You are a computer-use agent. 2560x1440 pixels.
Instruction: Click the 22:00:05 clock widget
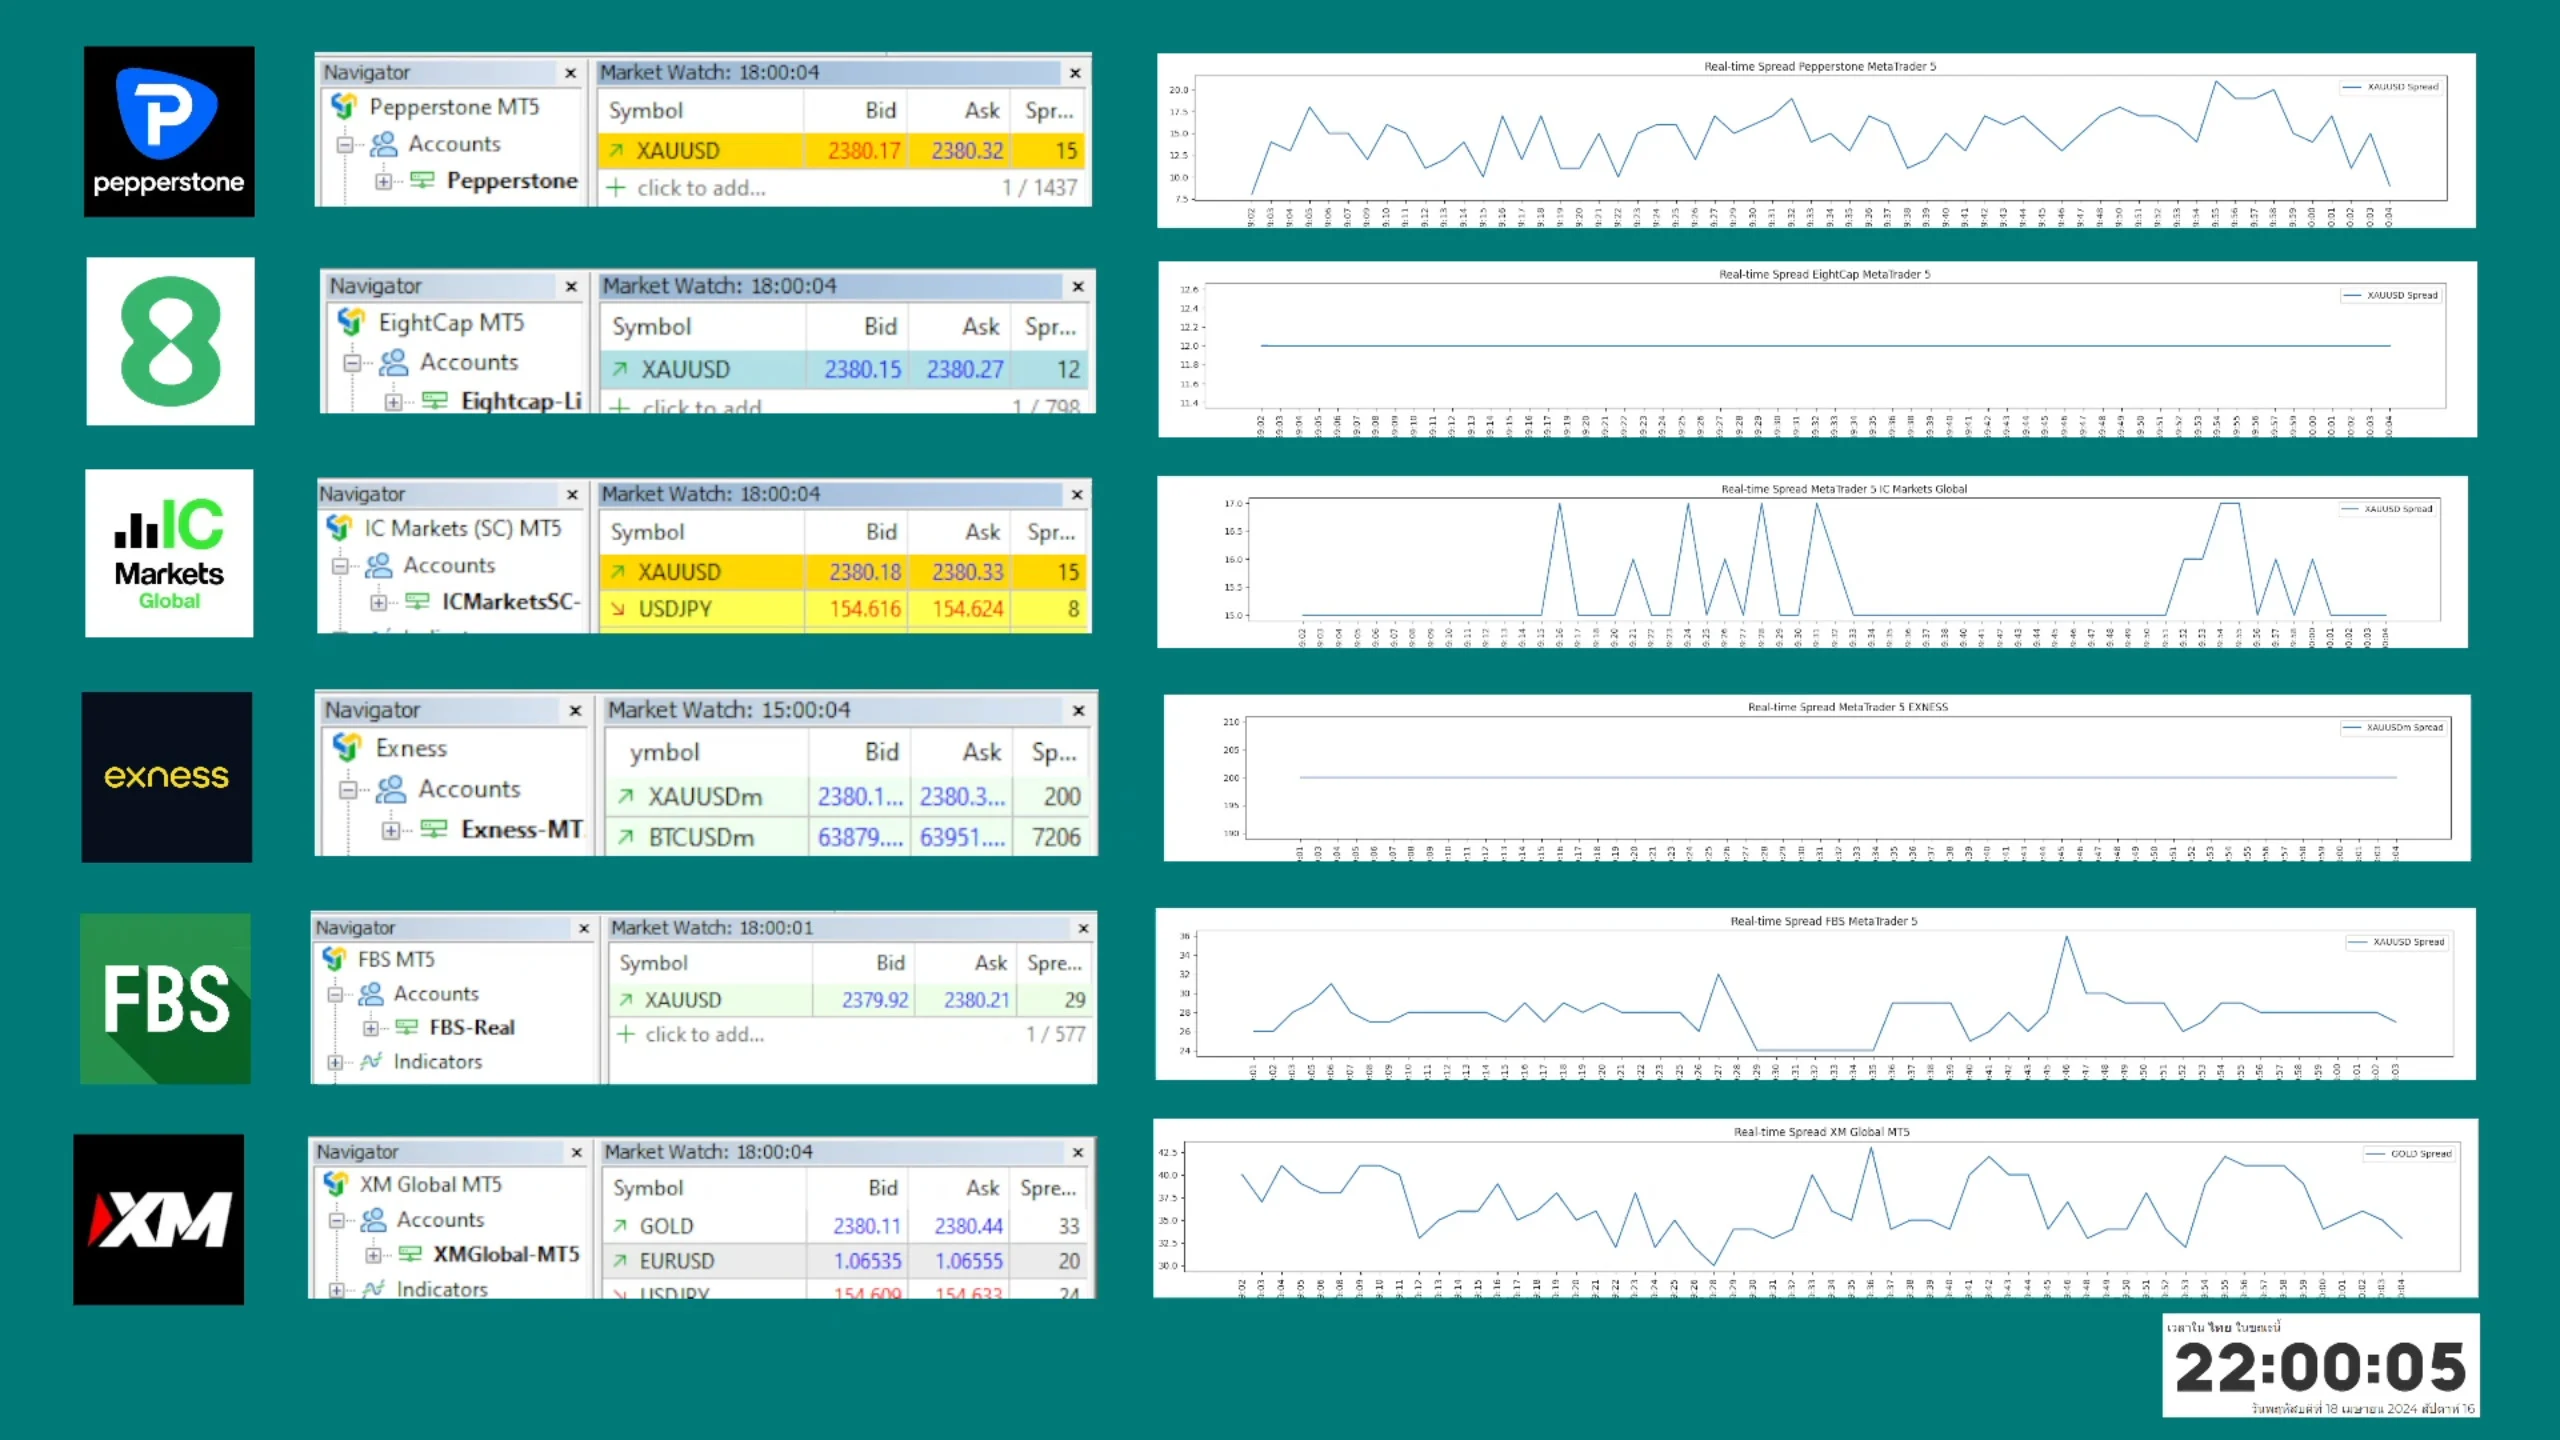pos(2320,1365)
